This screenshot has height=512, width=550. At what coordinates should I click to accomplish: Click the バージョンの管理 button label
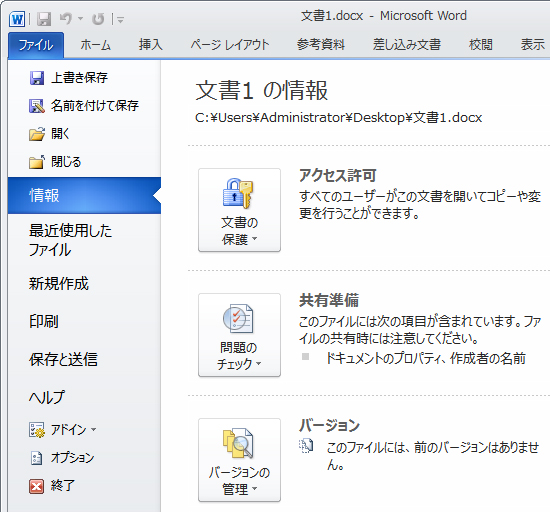point(240,481)
